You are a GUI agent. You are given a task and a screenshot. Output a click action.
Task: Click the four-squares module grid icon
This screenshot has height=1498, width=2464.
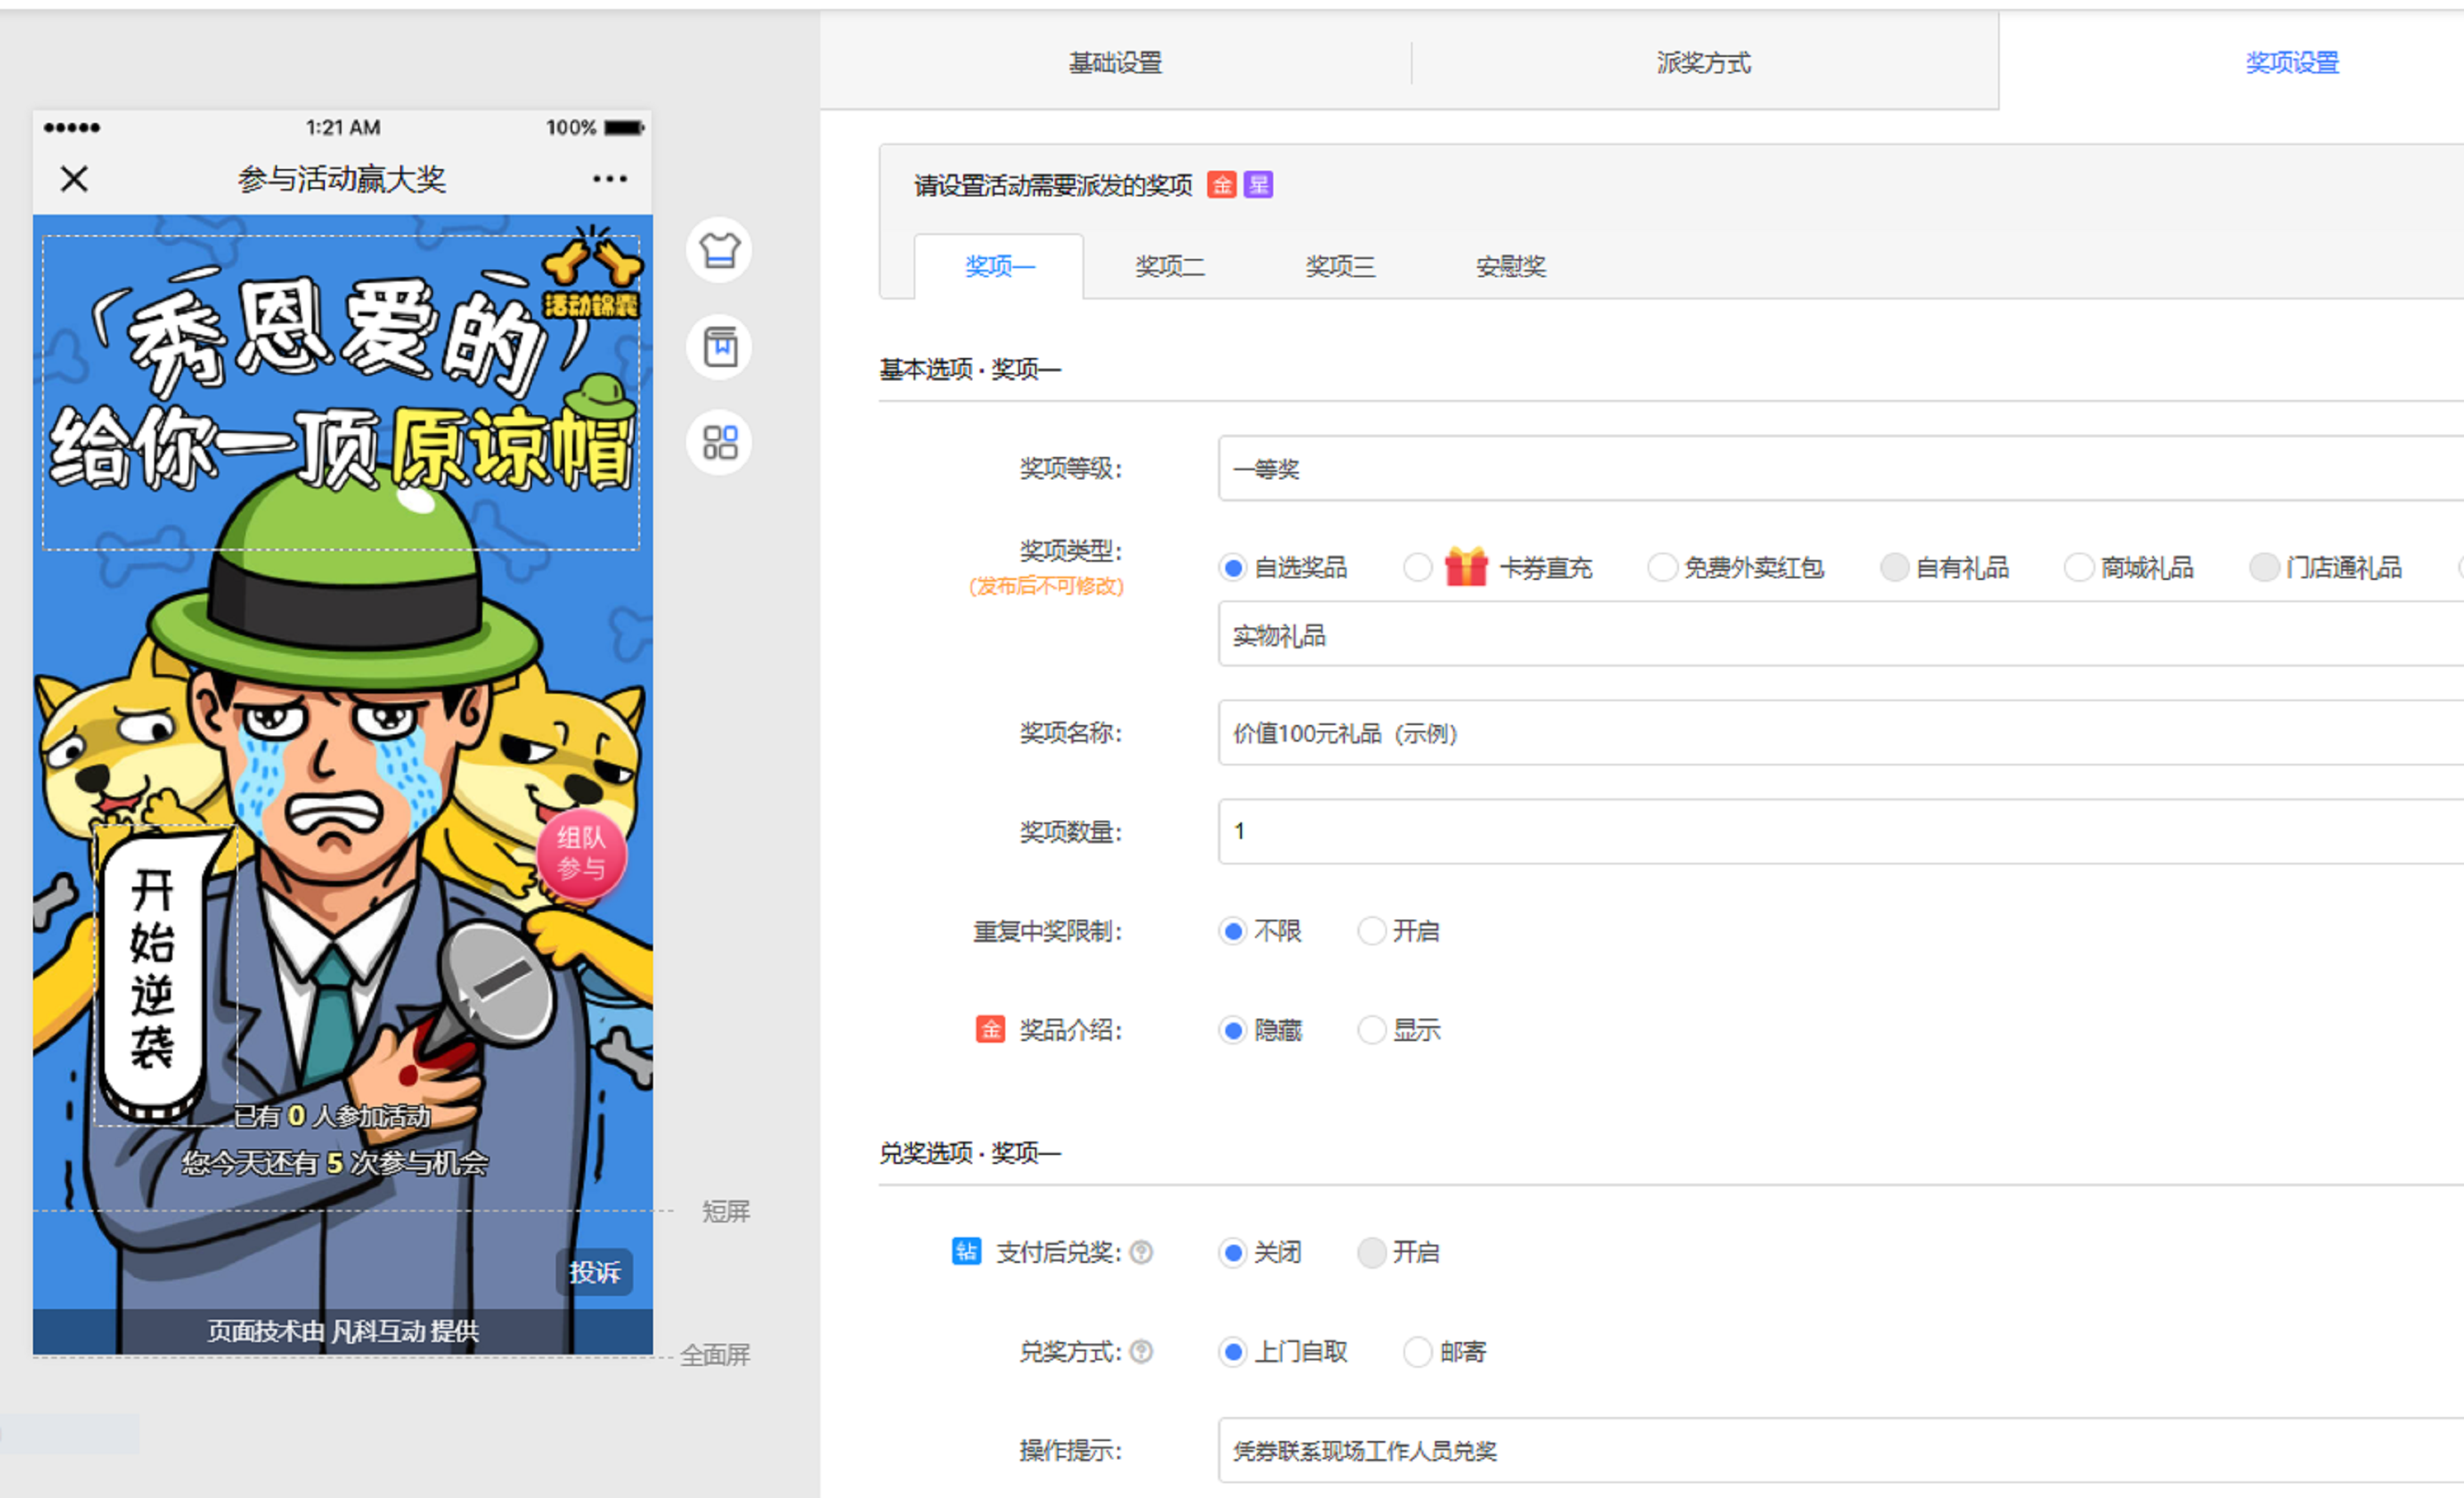pyautogui.click(x=719, y=443)
